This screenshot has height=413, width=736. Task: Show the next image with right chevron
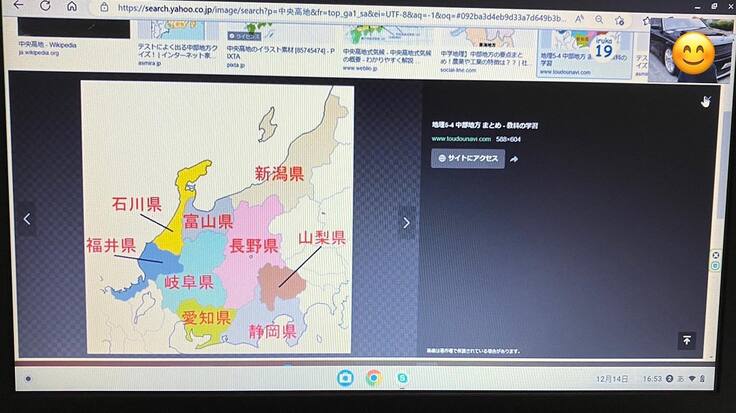coord(406,222)
